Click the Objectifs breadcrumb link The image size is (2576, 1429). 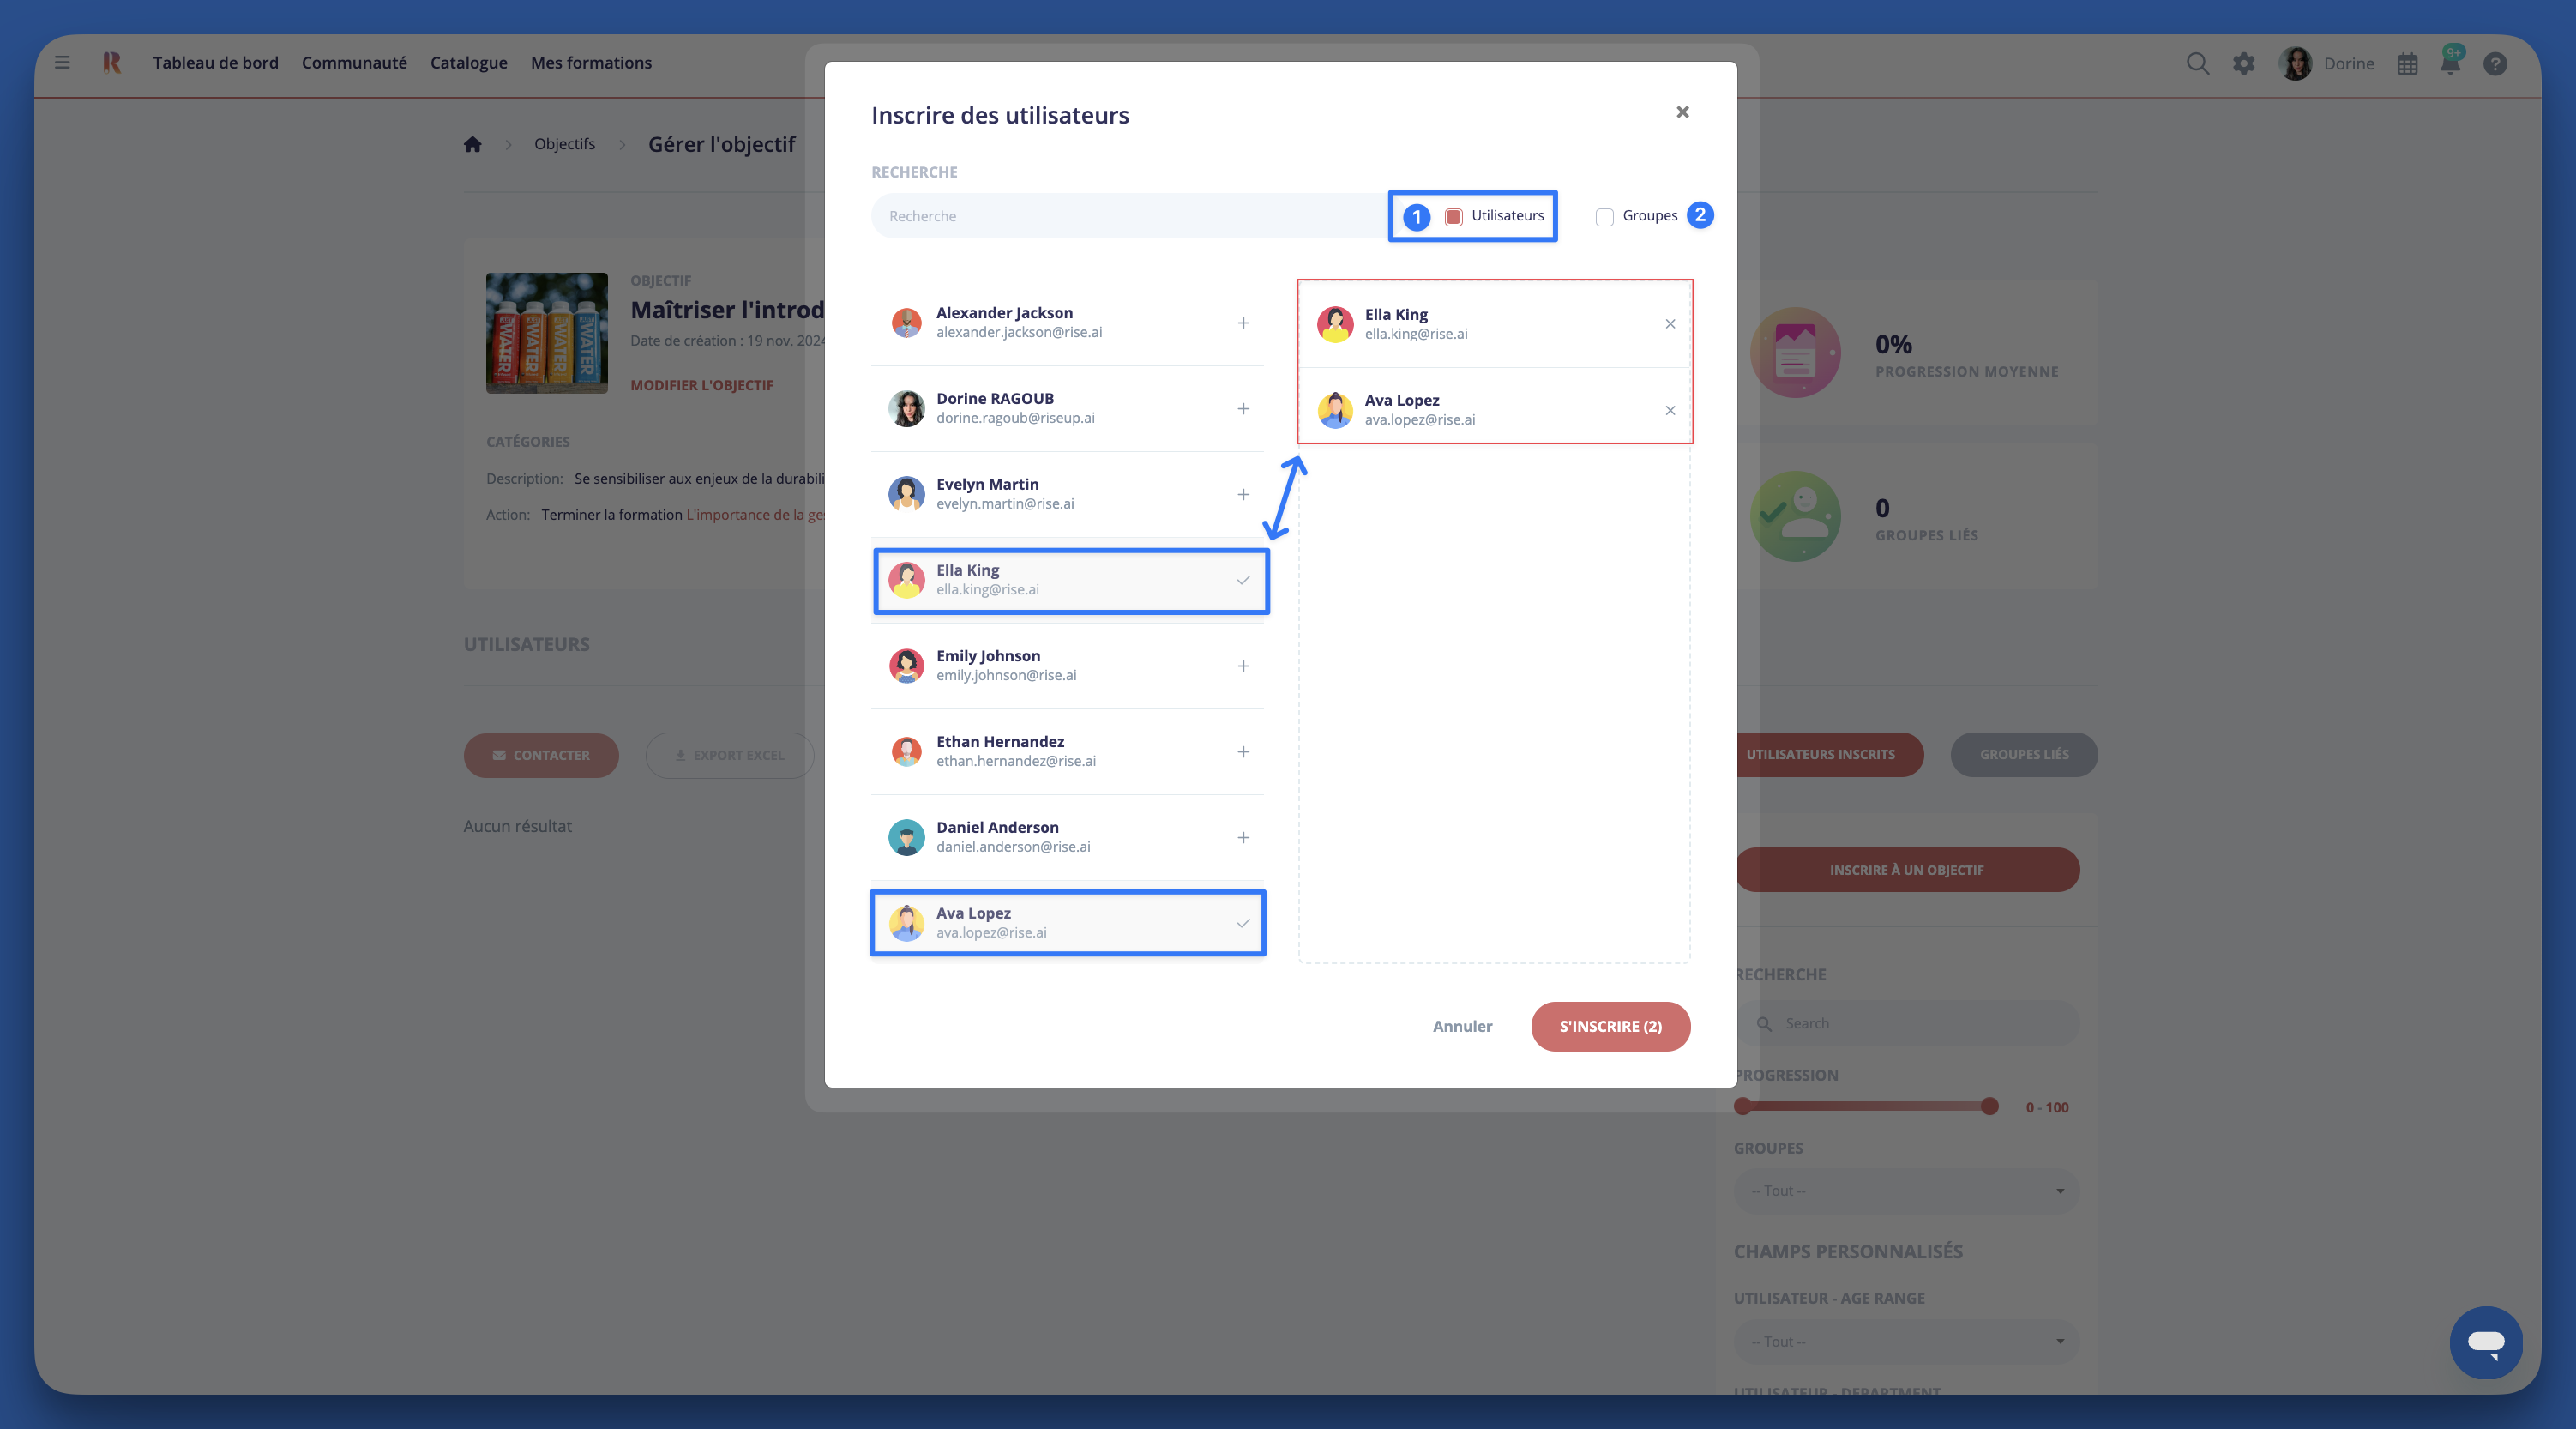[x=564, y=144]
